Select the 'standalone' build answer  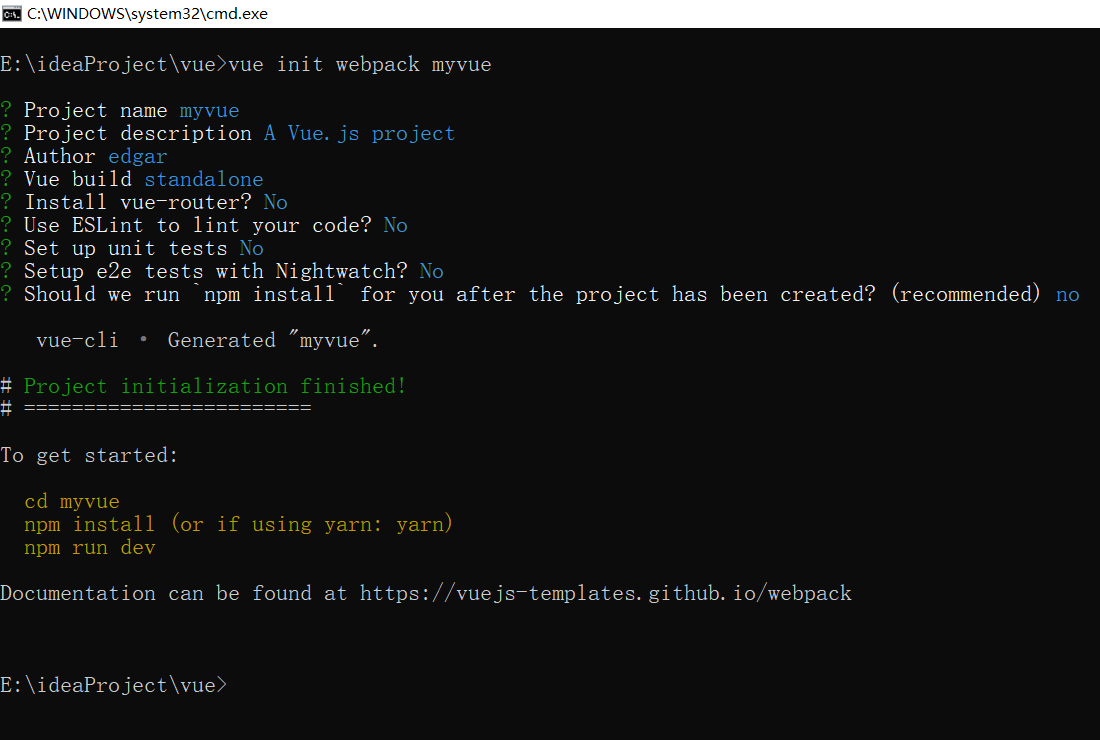point(203,180)
